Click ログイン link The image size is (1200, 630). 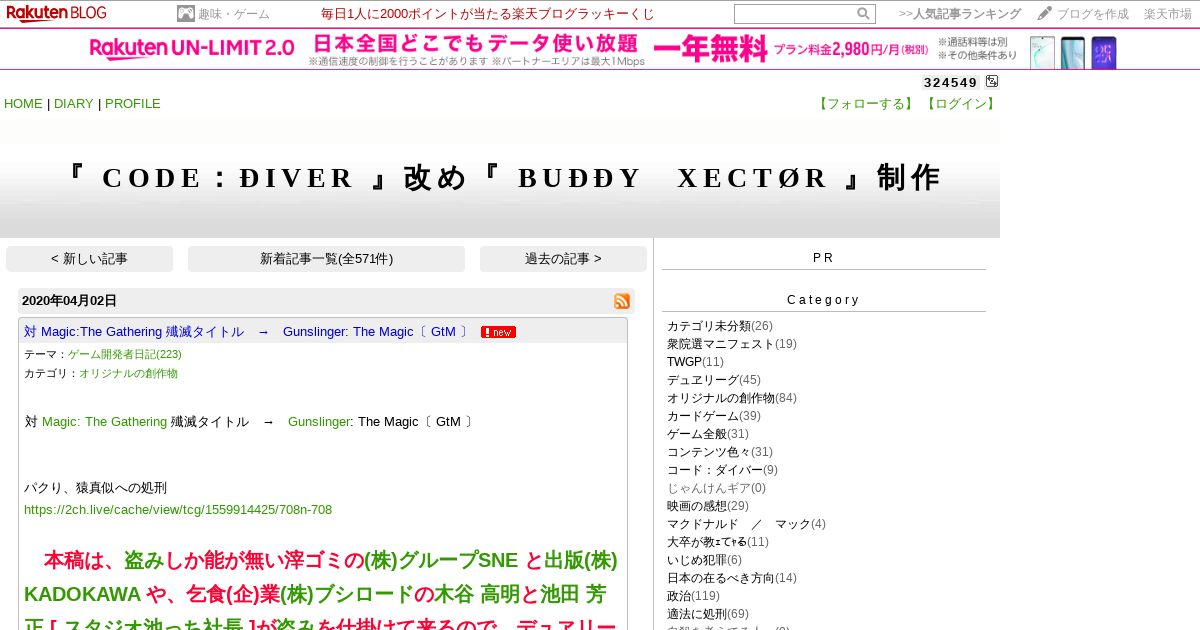959,104
